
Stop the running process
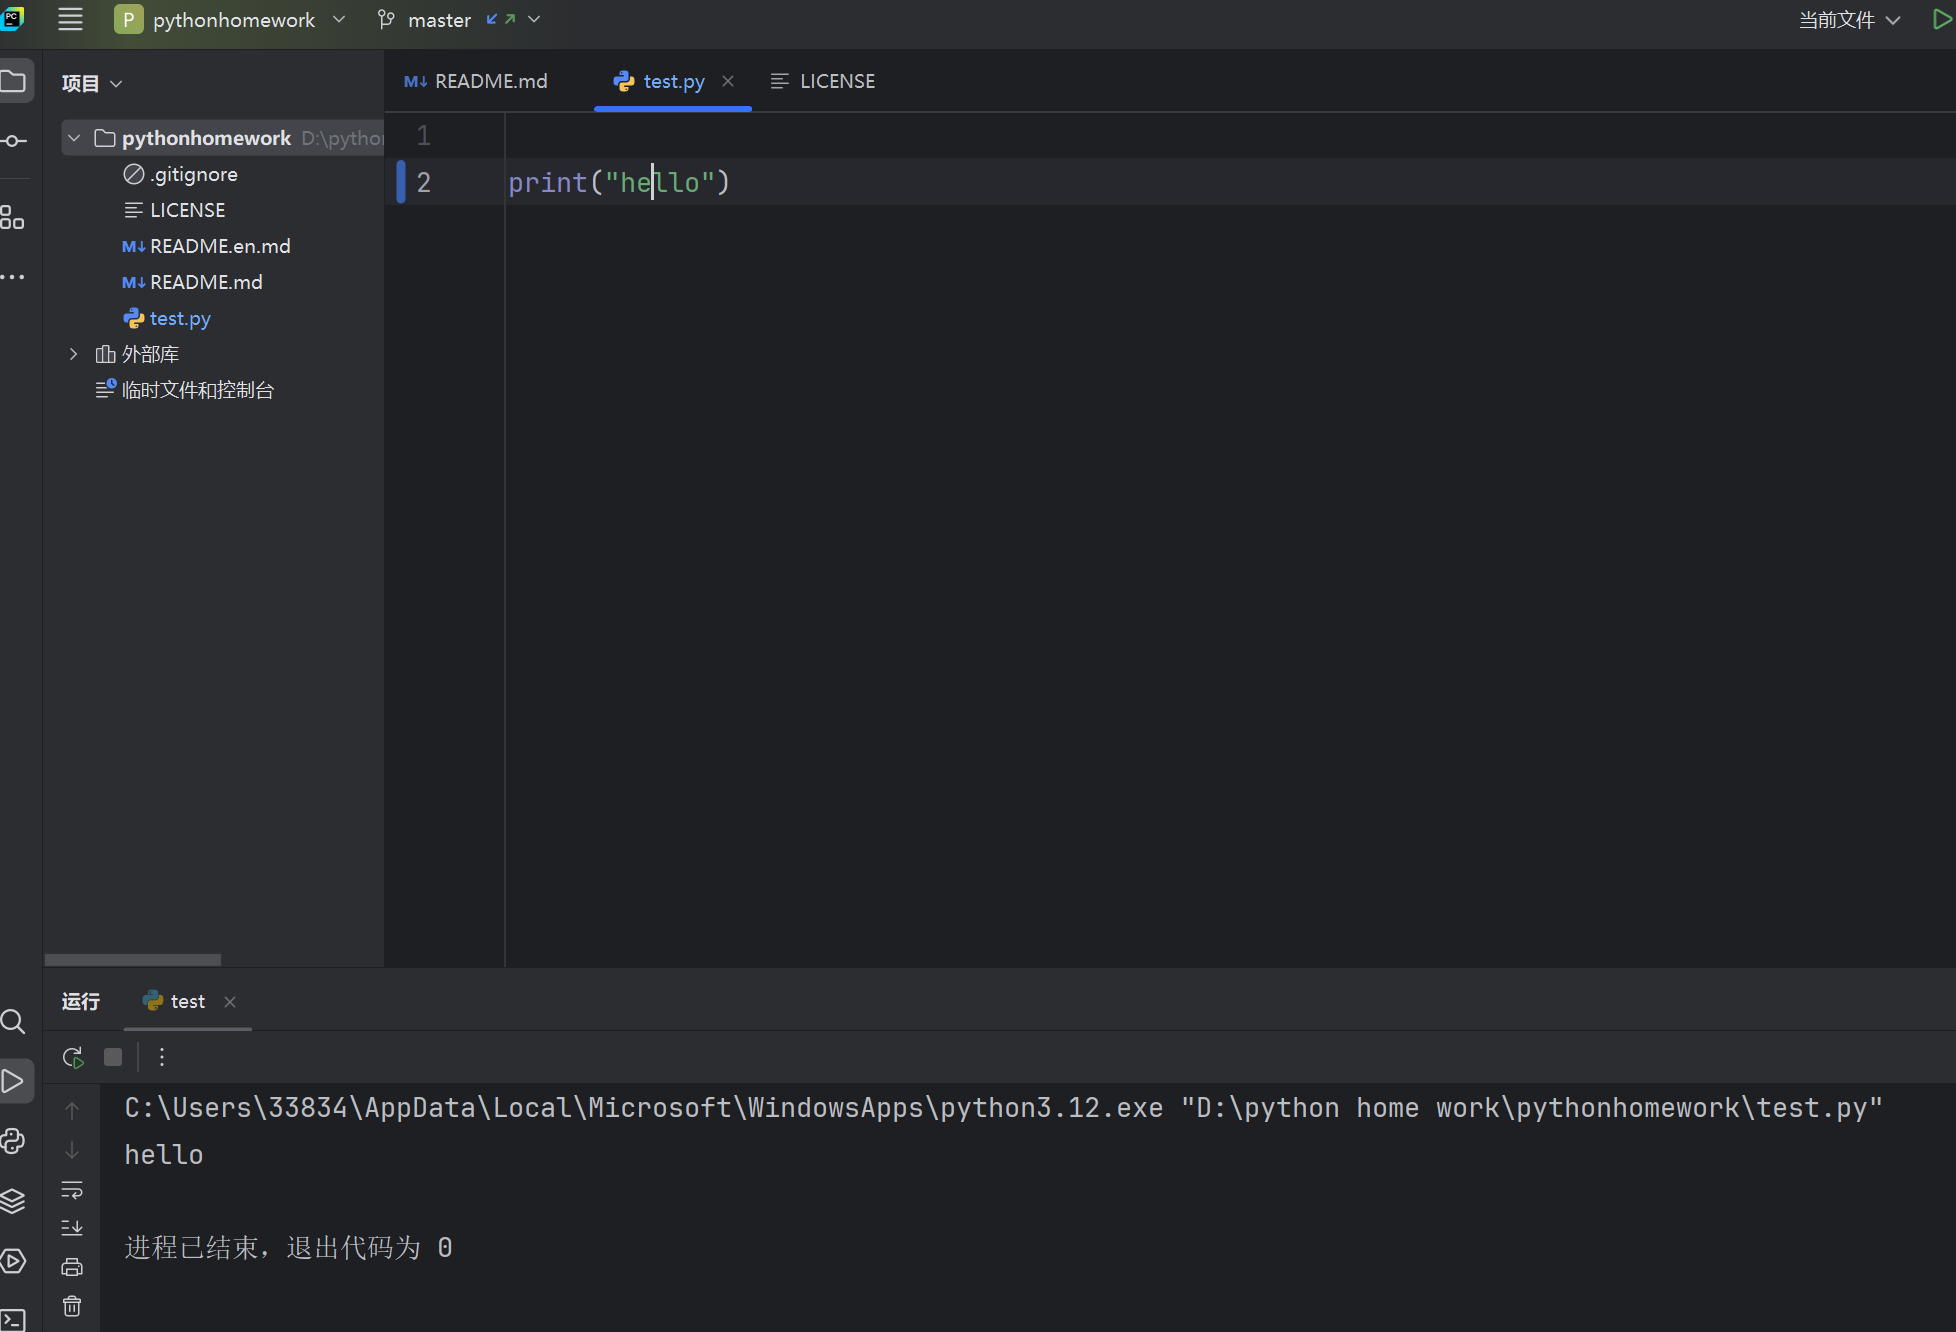coord(113,1057)
